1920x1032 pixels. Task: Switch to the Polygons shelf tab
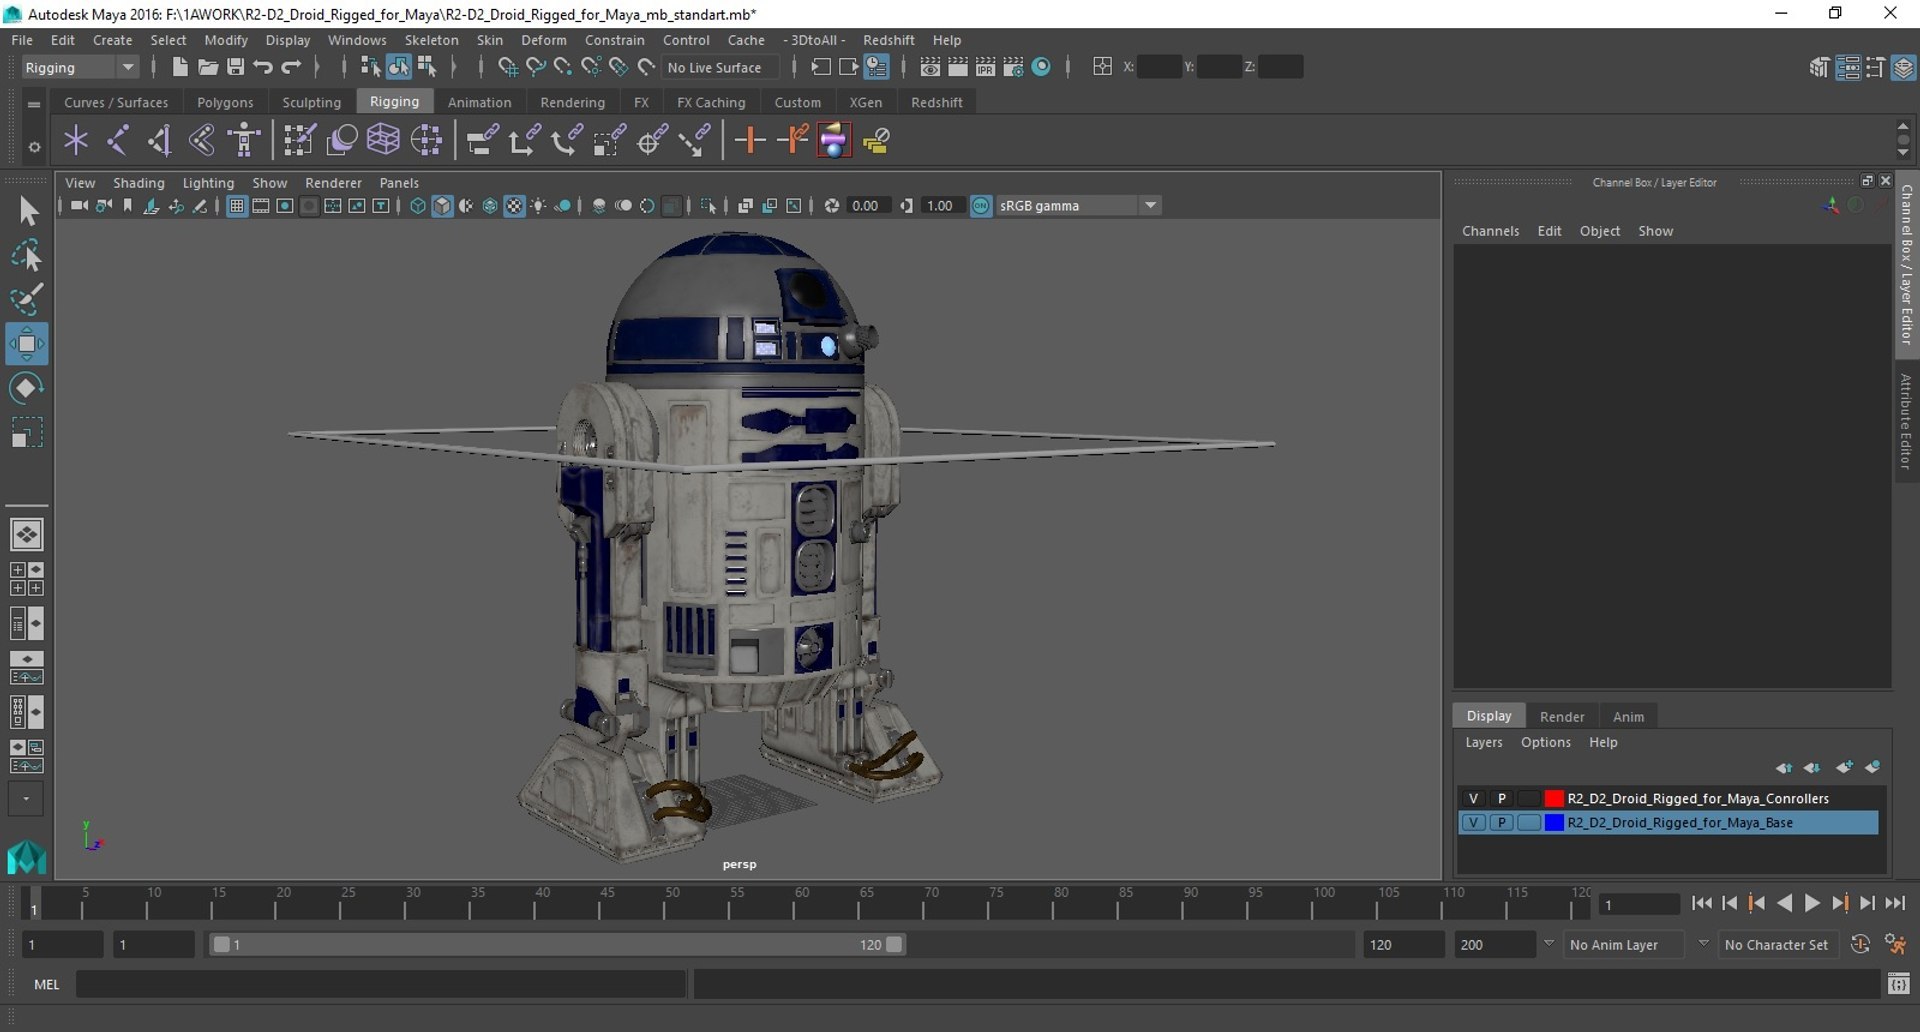pyautogui.click(x=225, y=102)
